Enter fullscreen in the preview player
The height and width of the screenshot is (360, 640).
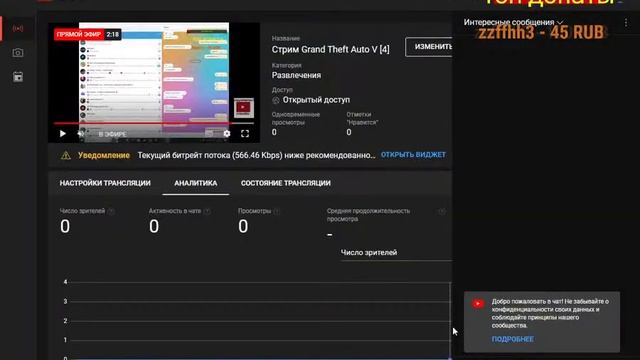[x=245, y=133]
